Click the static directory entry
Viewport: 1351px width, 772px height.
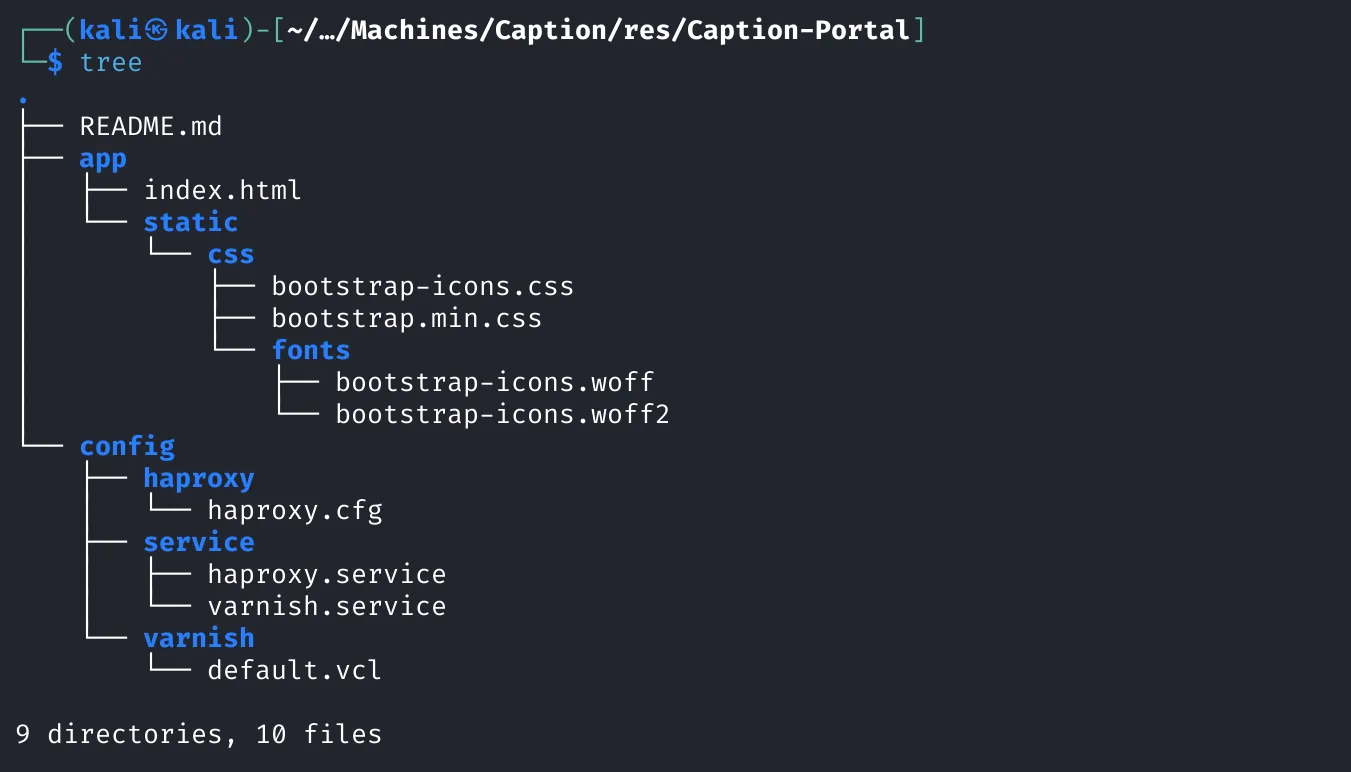[x=191, y=222]
